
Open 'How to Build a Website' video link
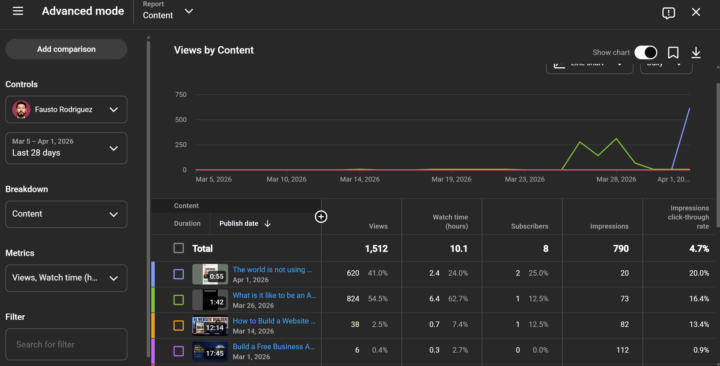[x=274, y=321]
